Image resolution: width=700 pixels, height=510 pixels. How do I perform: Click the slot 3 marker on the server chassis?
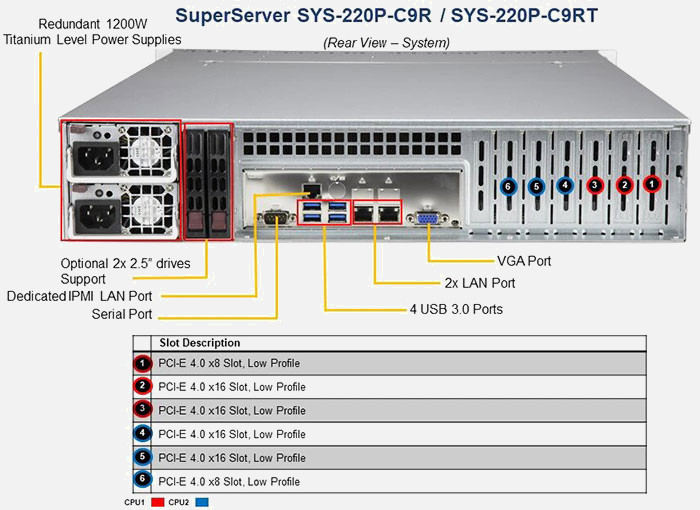click(x=595, y=184)
